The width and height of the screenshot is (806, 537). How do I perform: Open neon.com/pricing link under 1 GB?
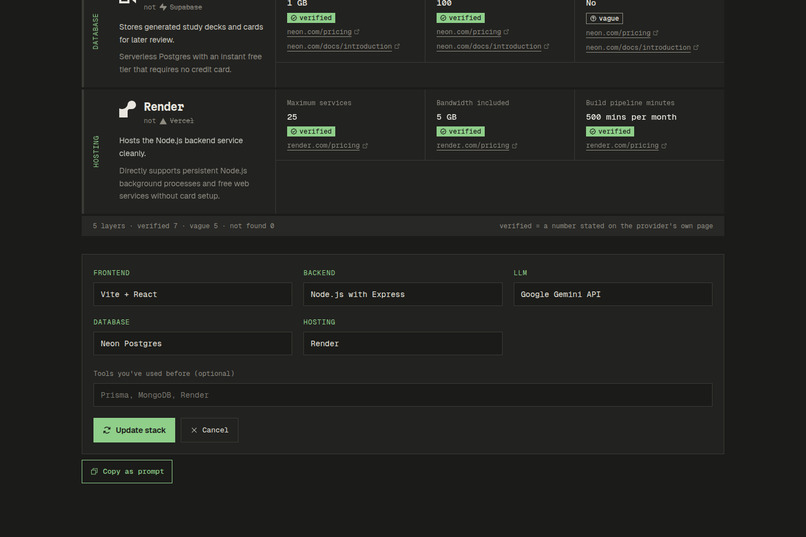[319, 32]
